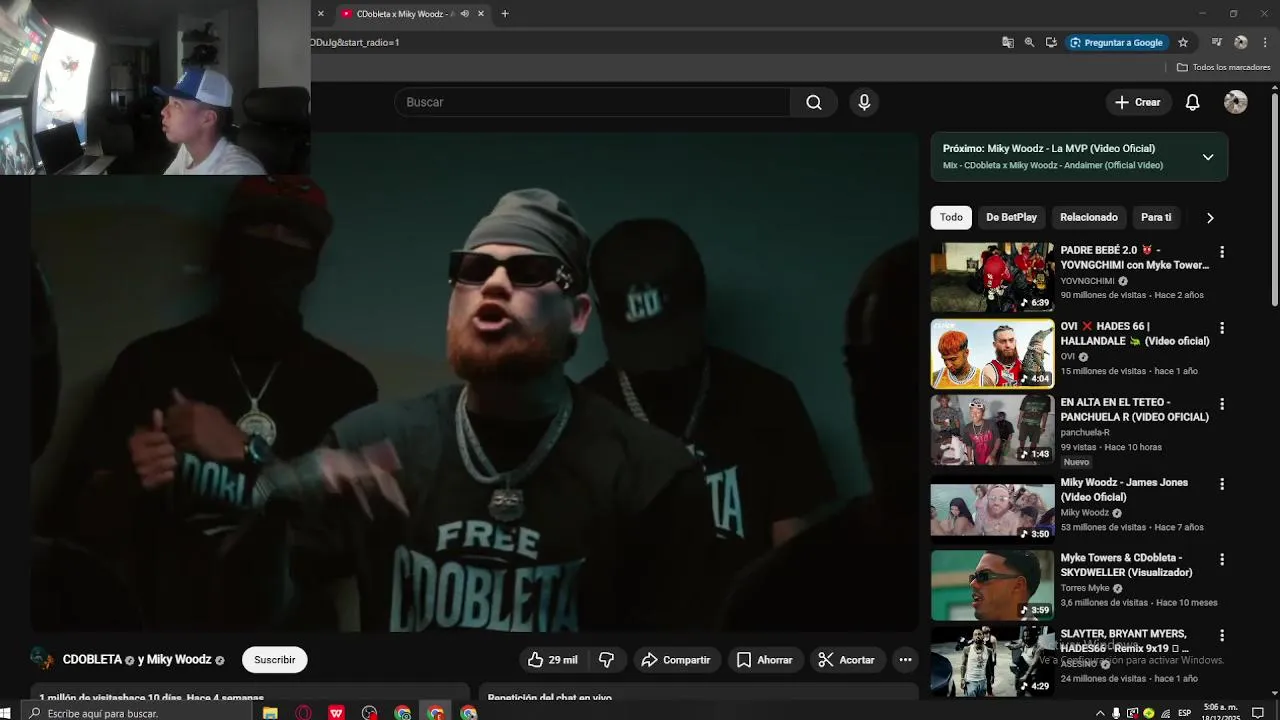1280x720 pixels.
Task: Show hidden system tray icons
Action: click(x=1101, y=713)
